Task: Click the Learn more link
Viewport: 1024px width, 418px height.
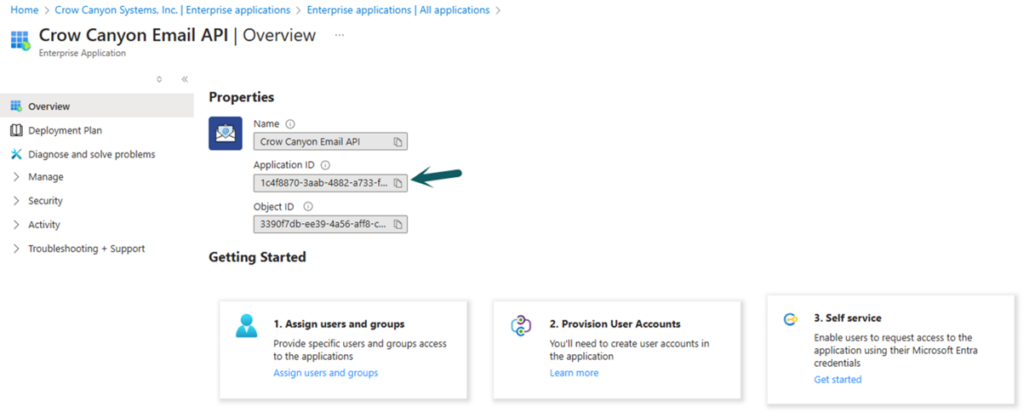Action: [x=574, y=373]
